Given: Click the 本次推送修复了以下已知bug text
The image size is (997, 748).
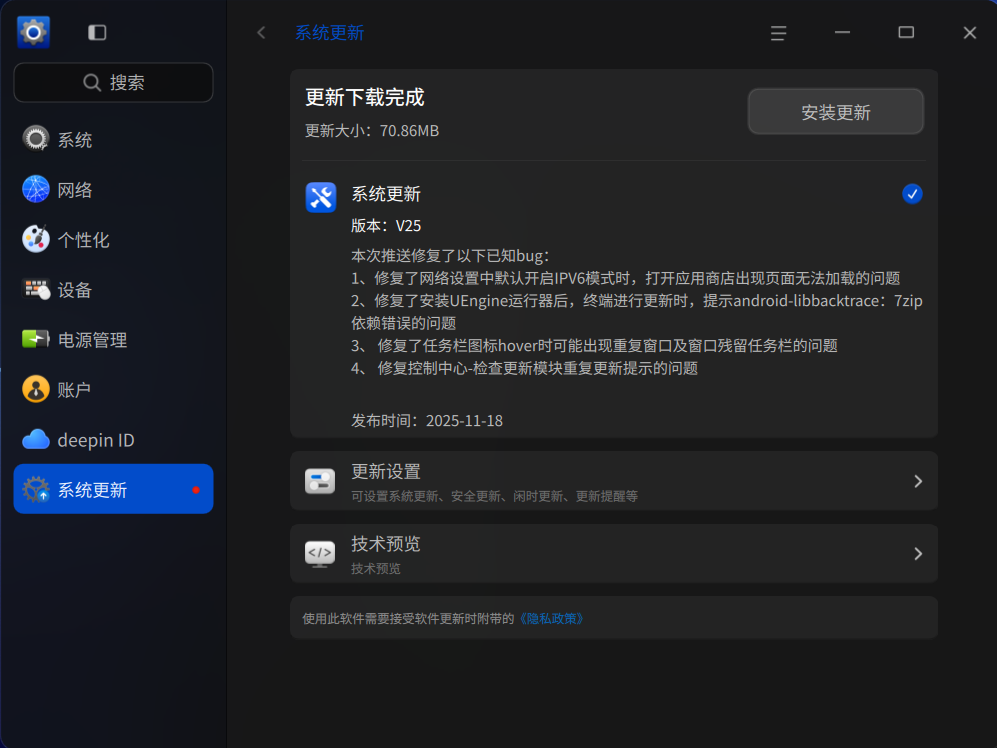Looking at the screenshot, I should point(450,256).
